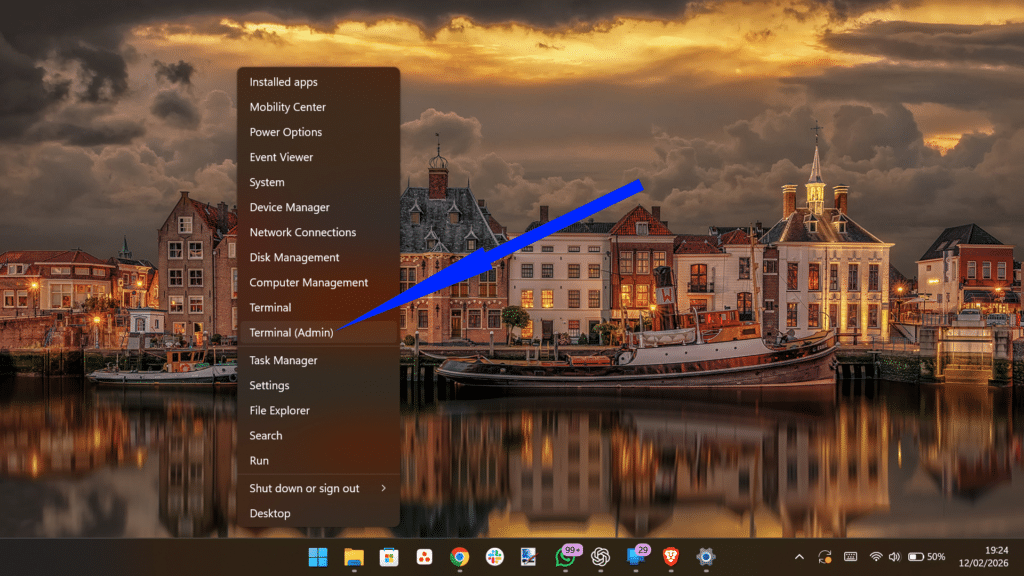Open Brave browser from the taskbar
The width and height of the screenshot is (1024, 576).
672,557
